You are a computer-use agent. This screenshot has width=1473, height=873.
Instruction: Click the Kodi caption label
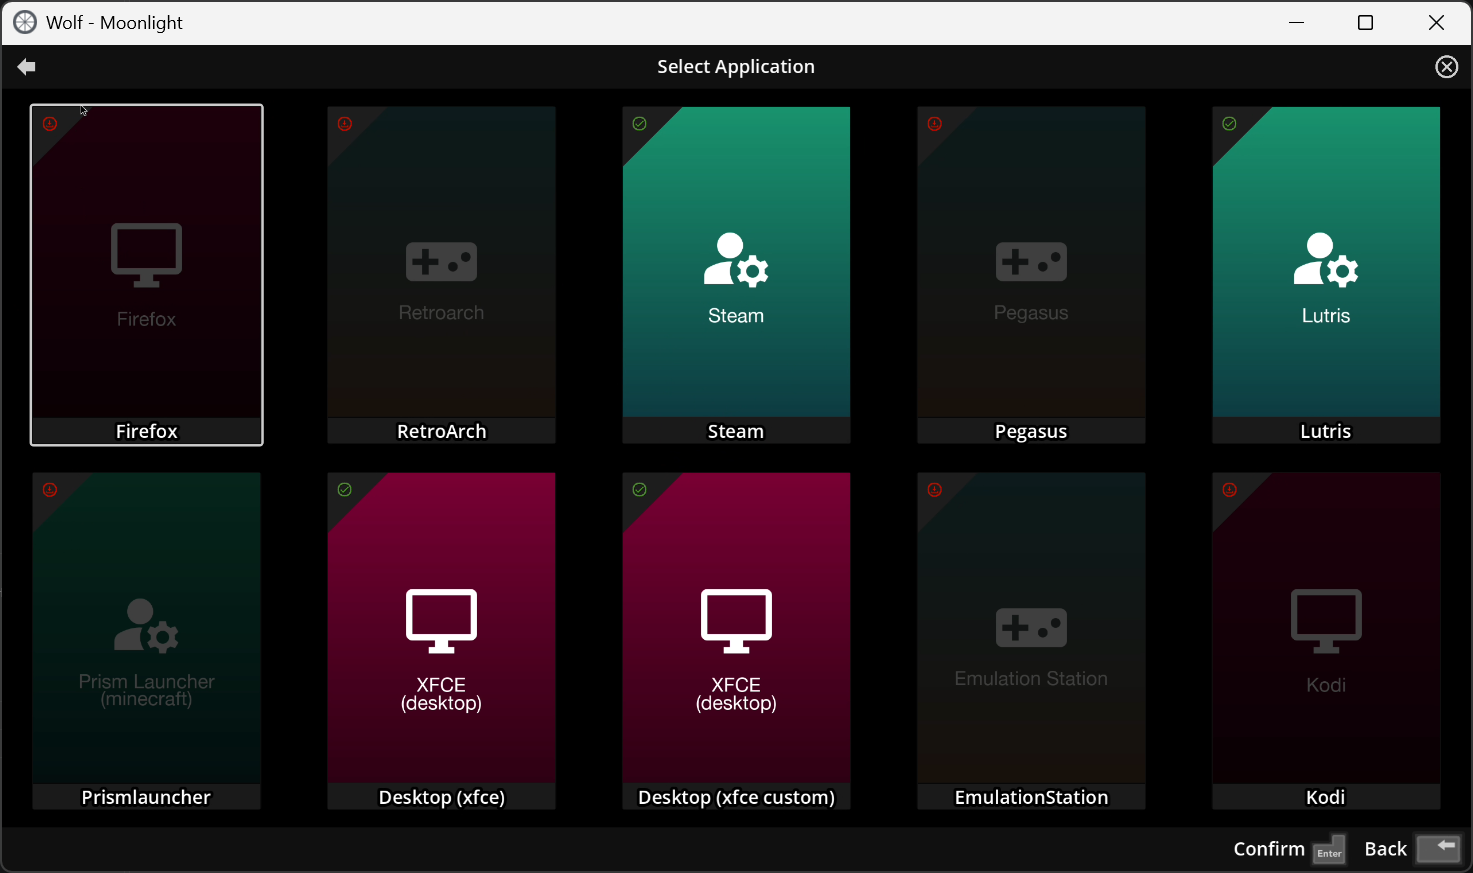click(x=1326, y=797)
